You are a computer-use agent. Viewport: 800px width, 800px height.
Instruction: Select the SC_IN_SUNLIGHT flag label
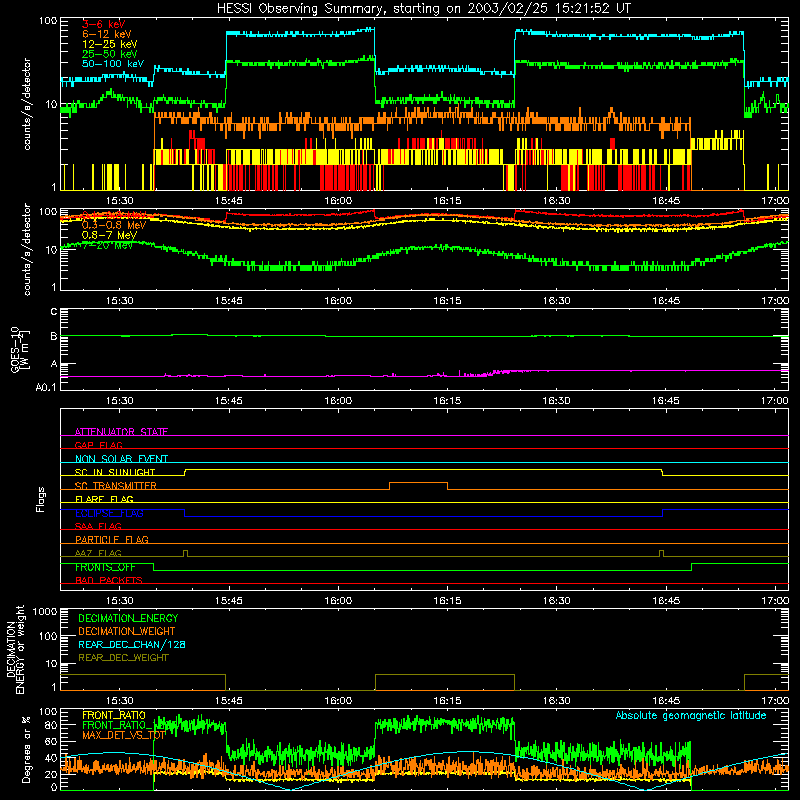[115, 472]
